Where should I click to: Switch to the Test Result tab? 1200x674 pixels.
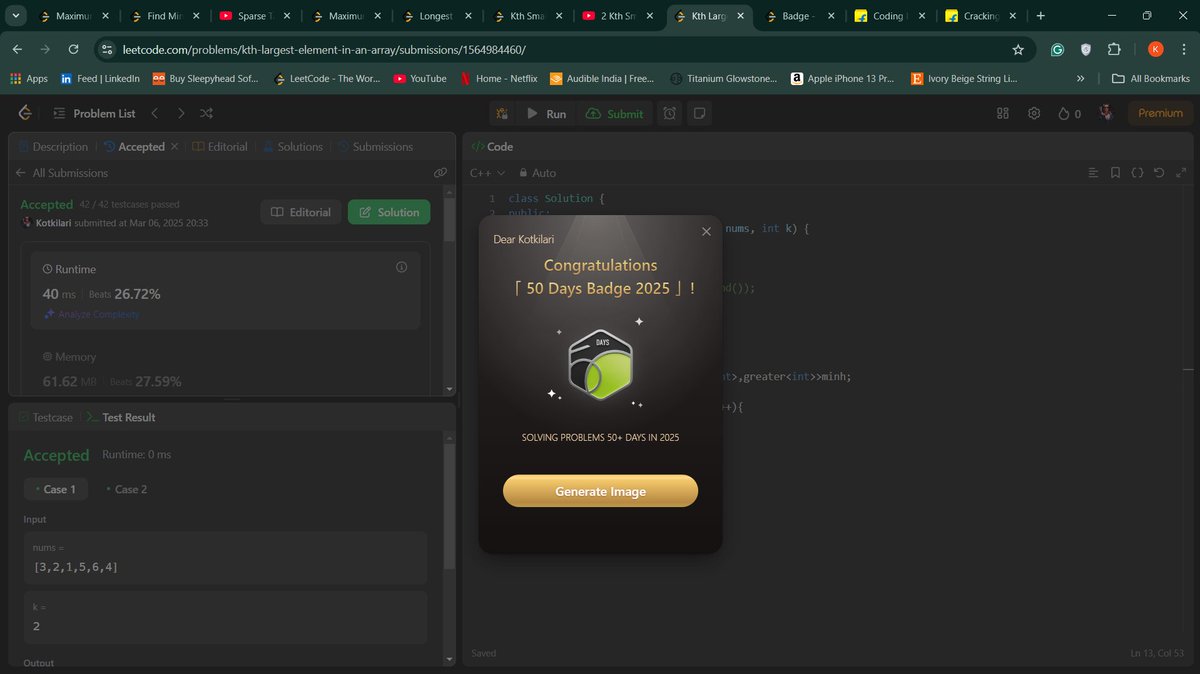[x=120, y=417]
